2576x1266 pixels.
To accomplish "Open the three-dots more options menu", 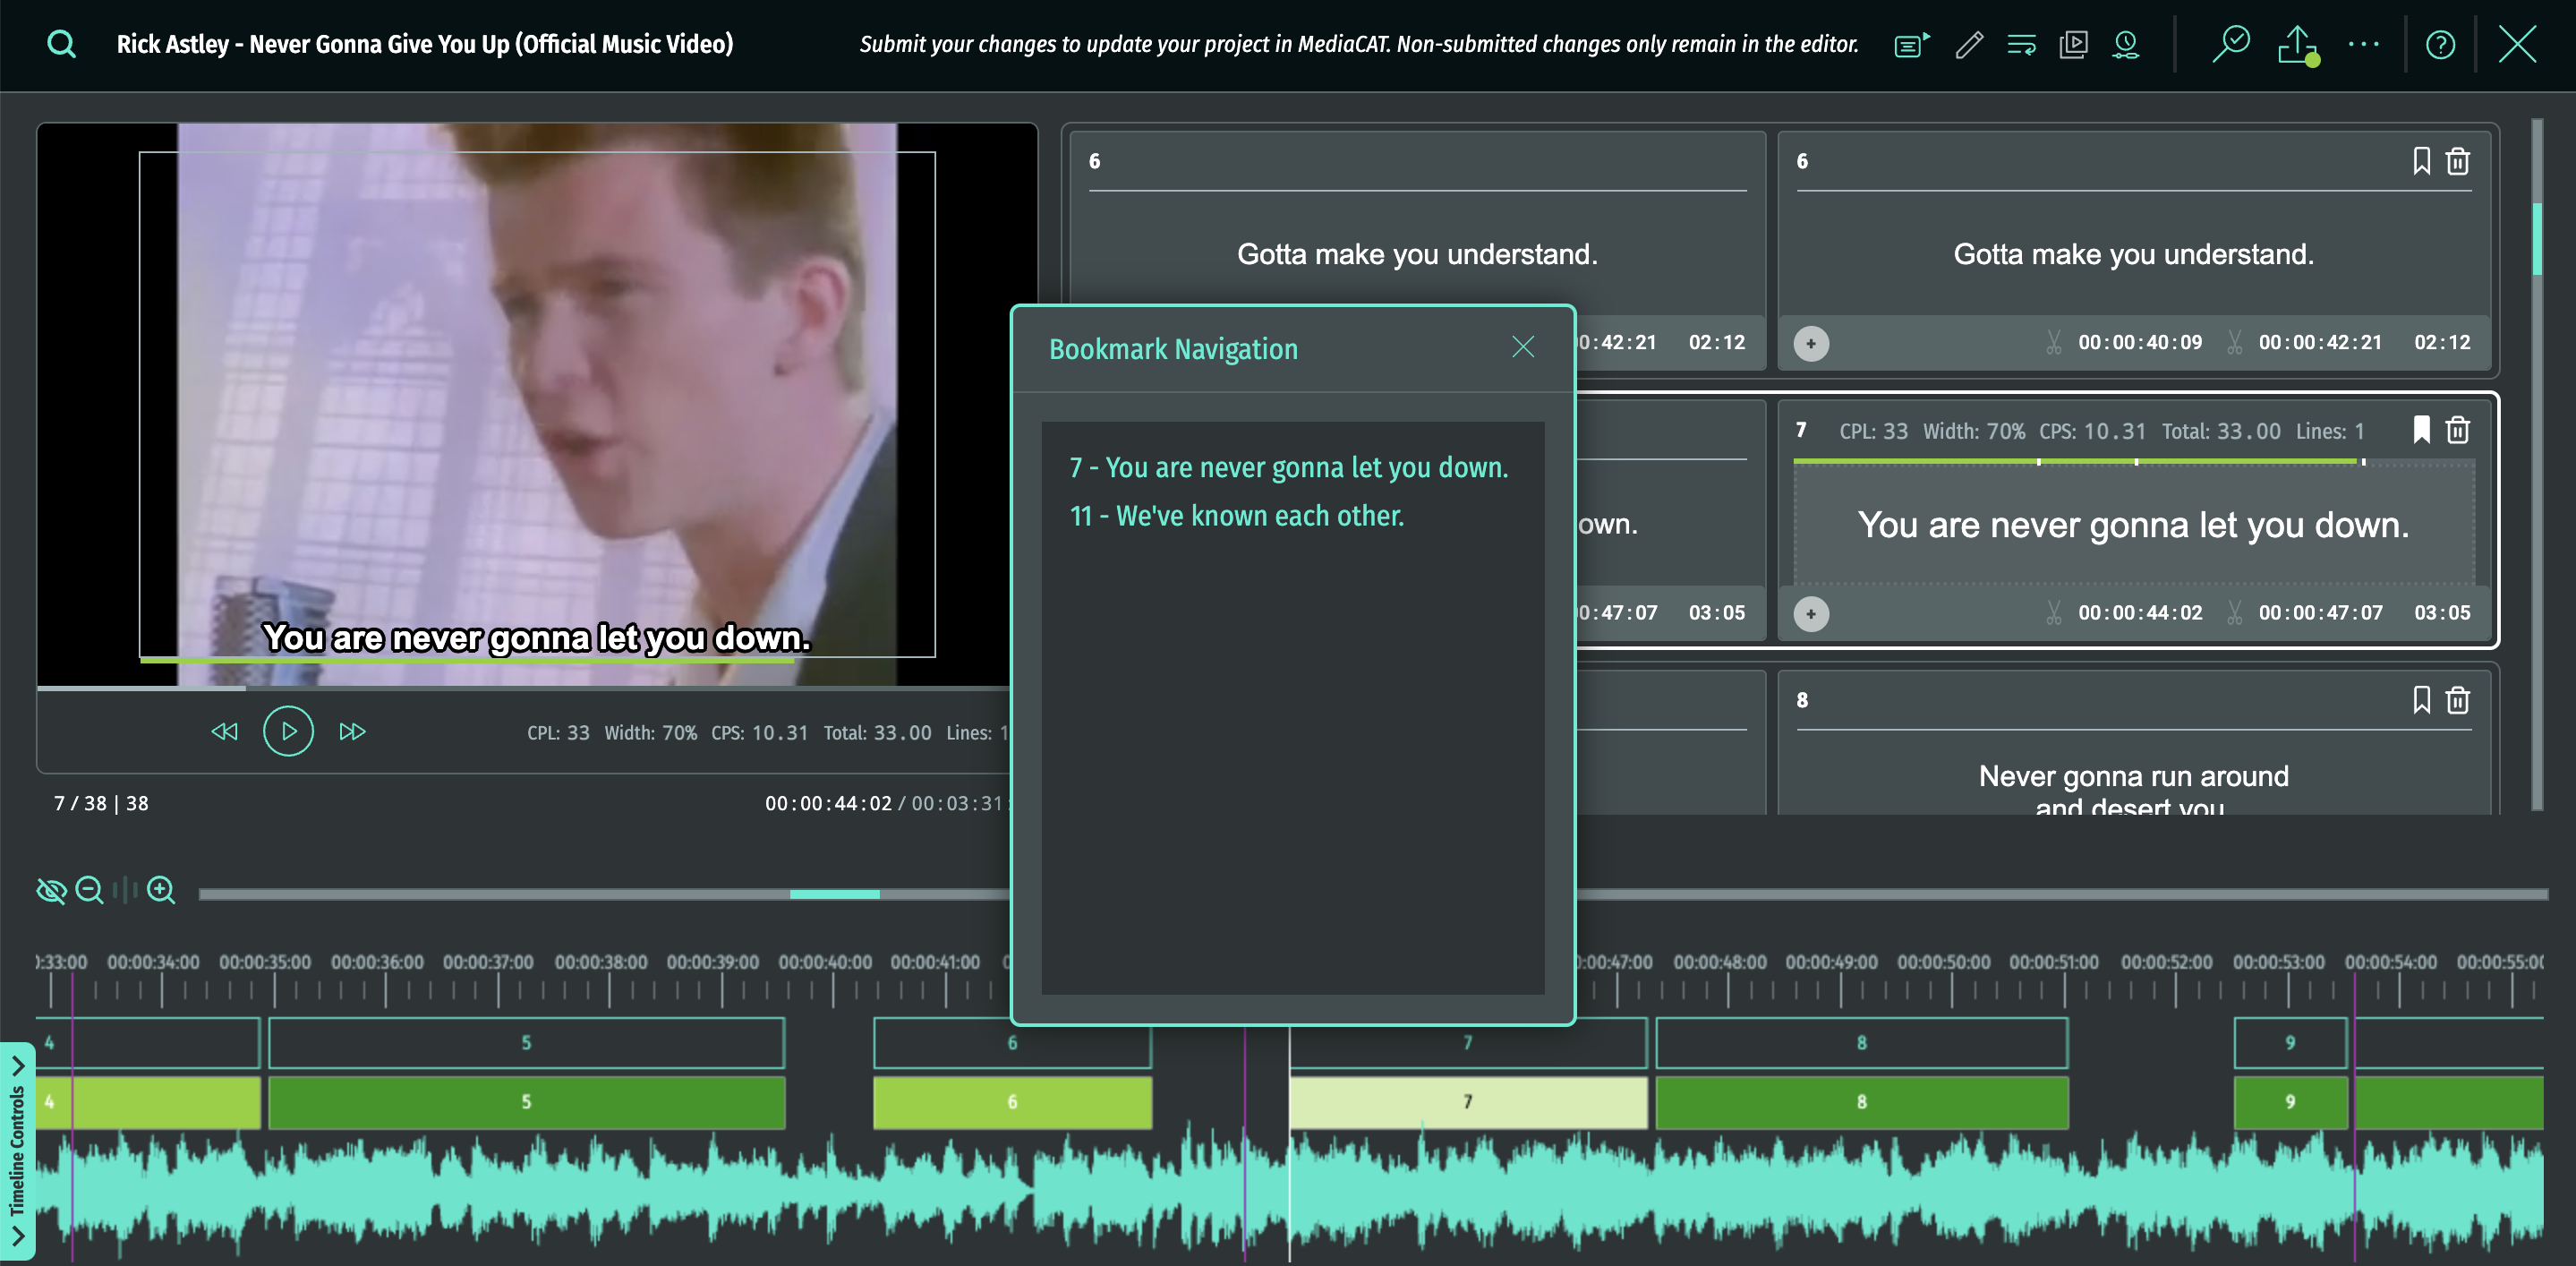I will [x=2364, y=44].
